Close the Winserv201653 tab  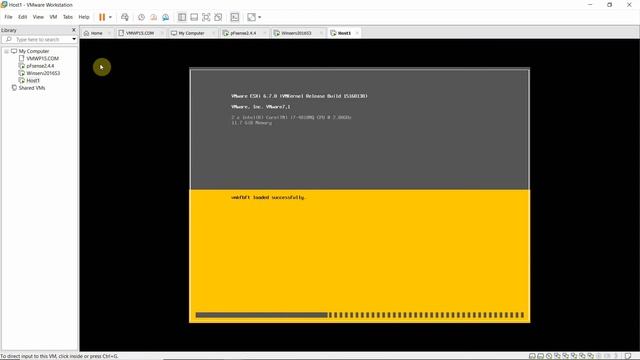321,33
